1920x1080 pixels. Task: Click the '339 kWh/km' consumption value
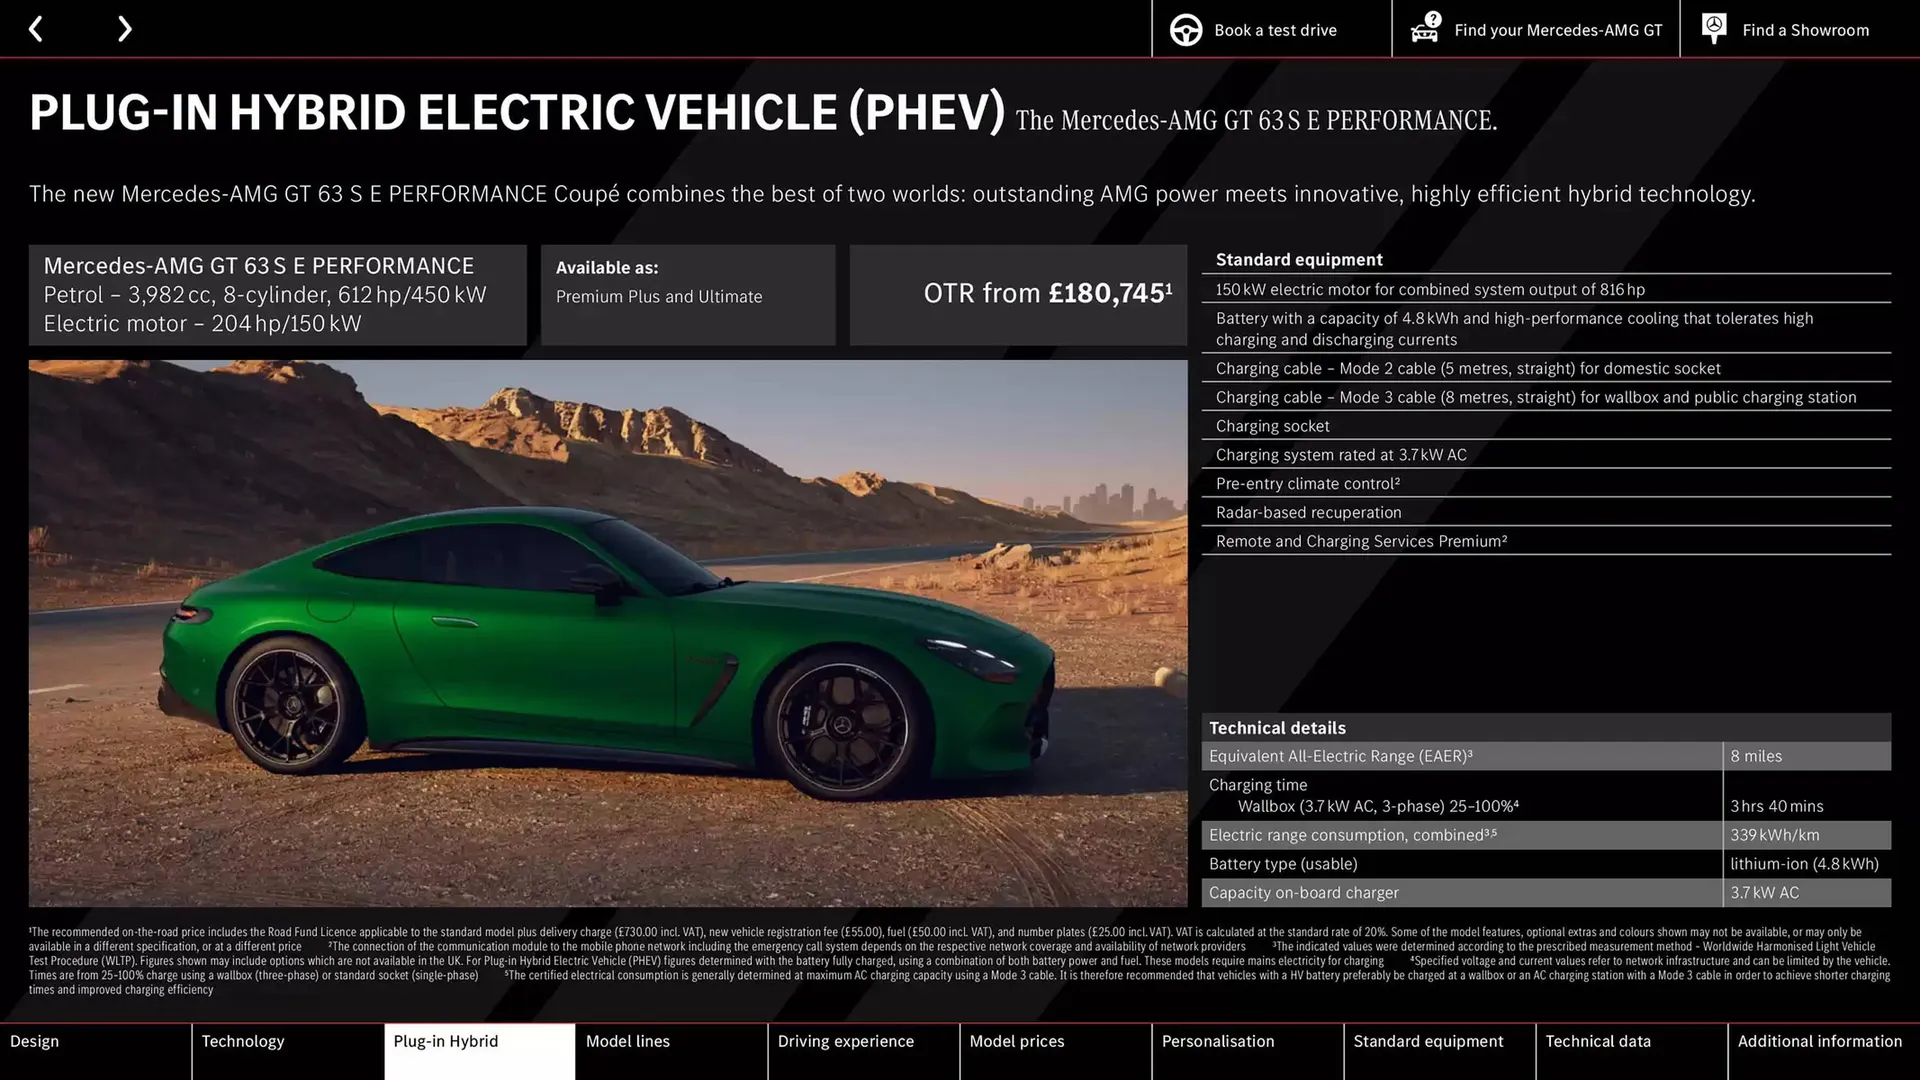pyautogui.click(x=1775, y=835)
